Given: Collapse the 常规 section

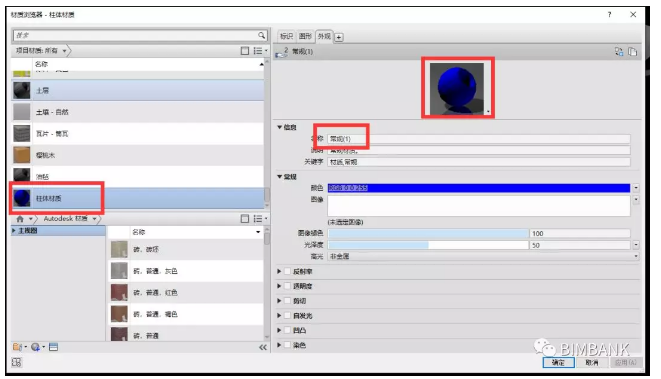Looking at the screenshot, I should pos(279,177).
